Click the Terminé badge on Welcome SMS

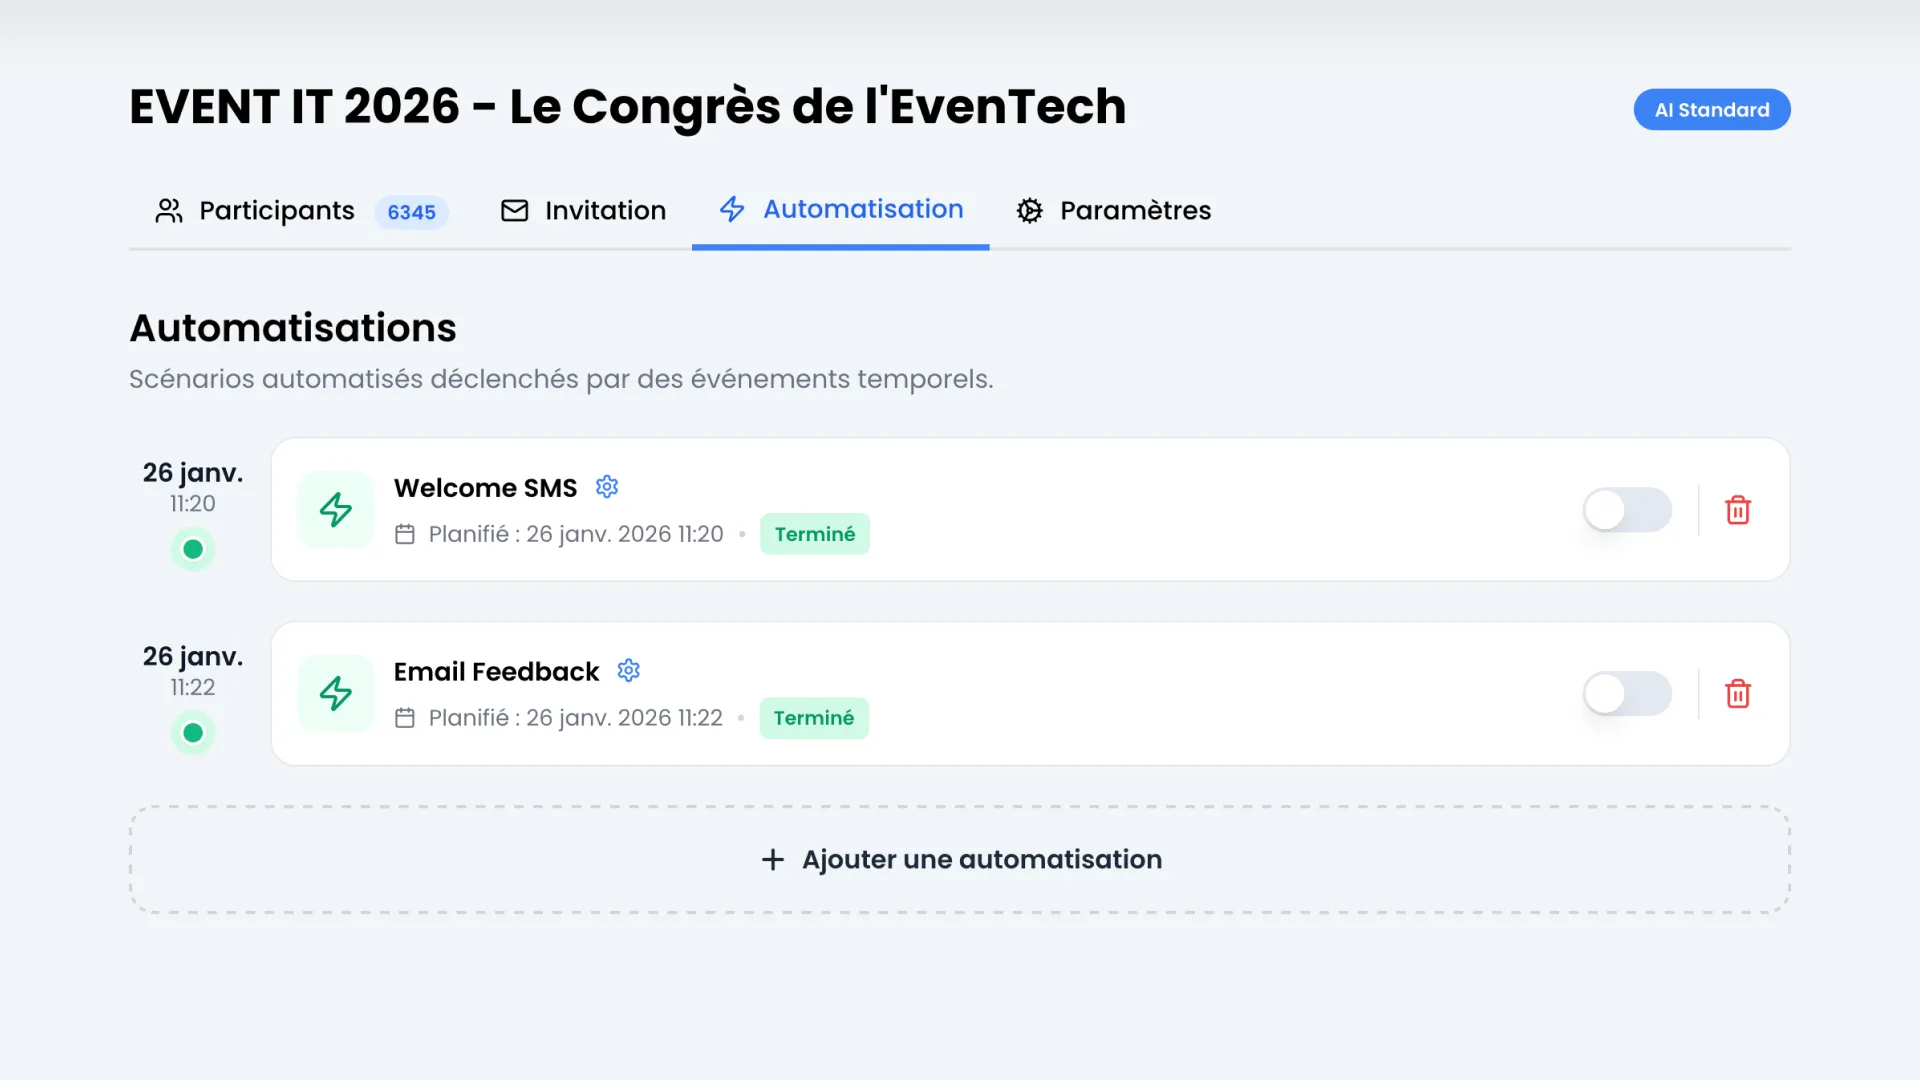point(815,534)
